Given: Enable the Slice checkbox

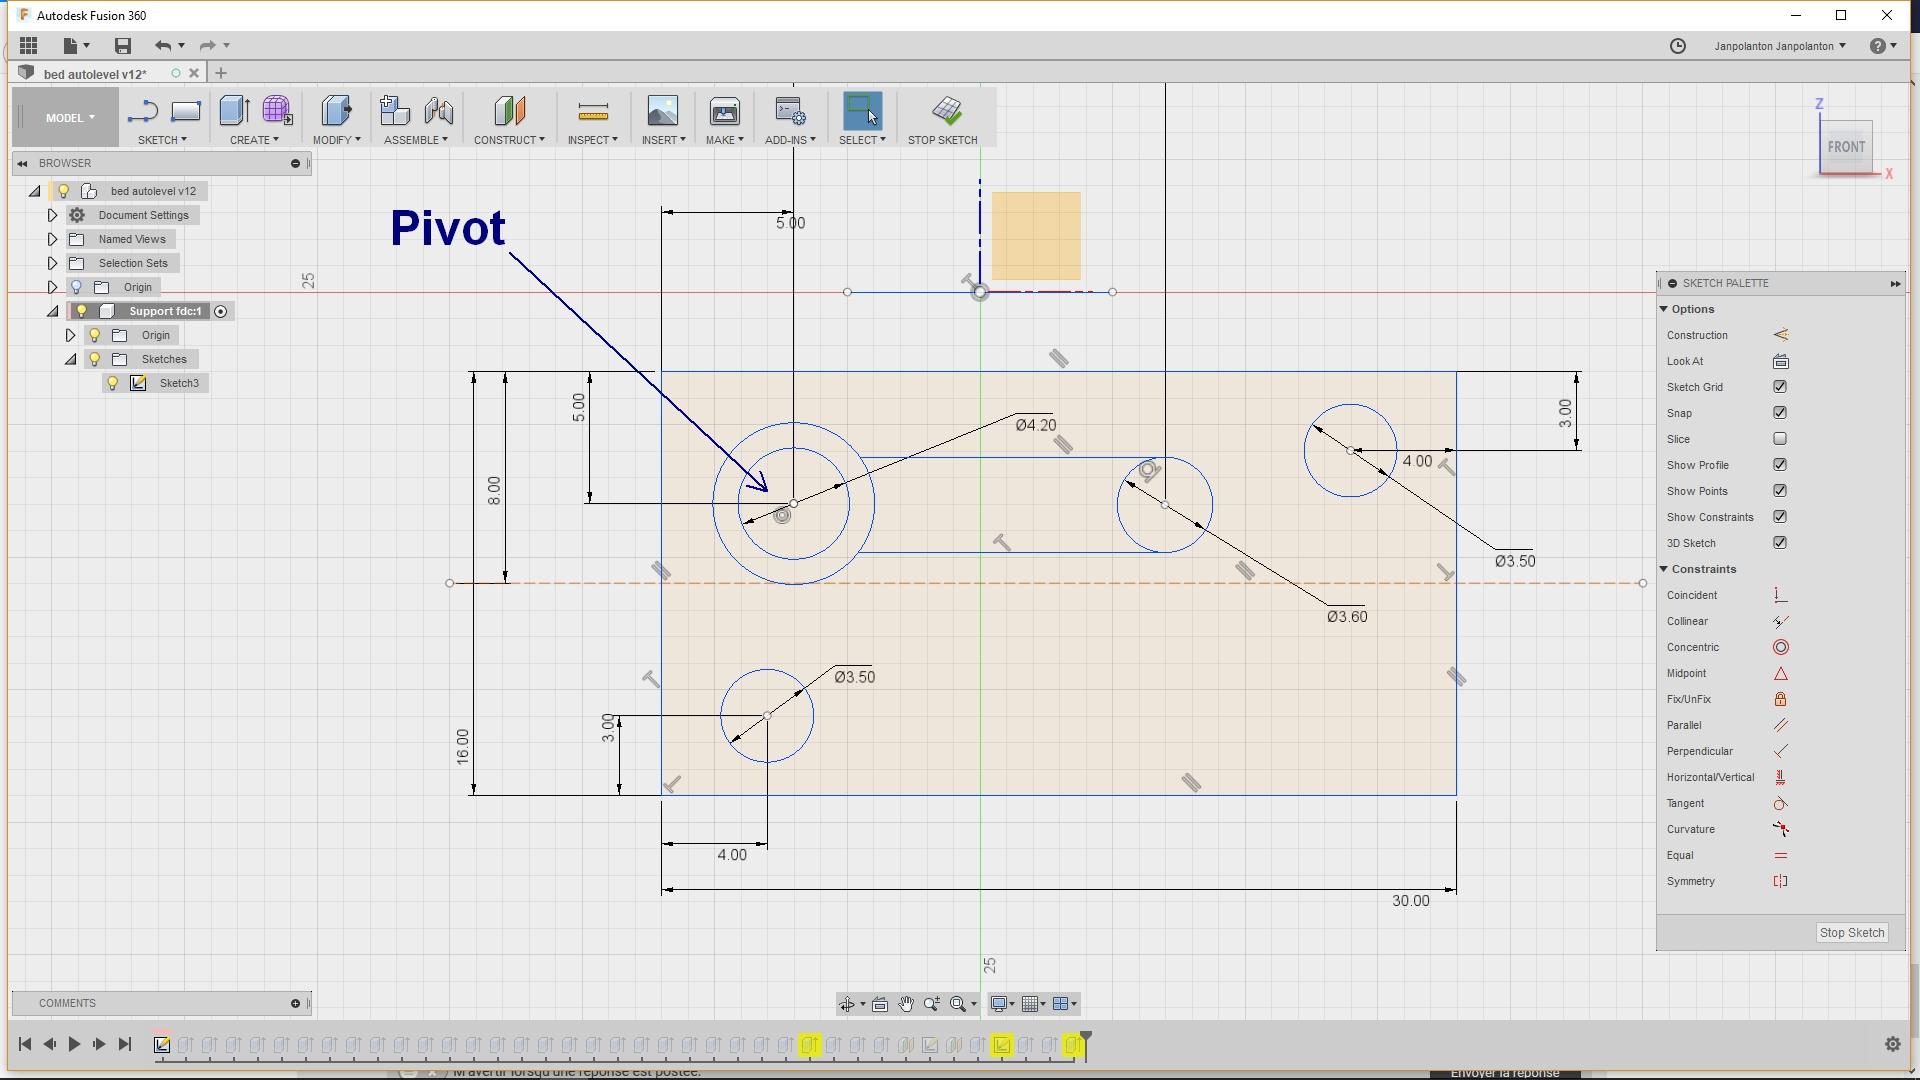Looking at the screenshot, I should click(x=1780, y=439).
